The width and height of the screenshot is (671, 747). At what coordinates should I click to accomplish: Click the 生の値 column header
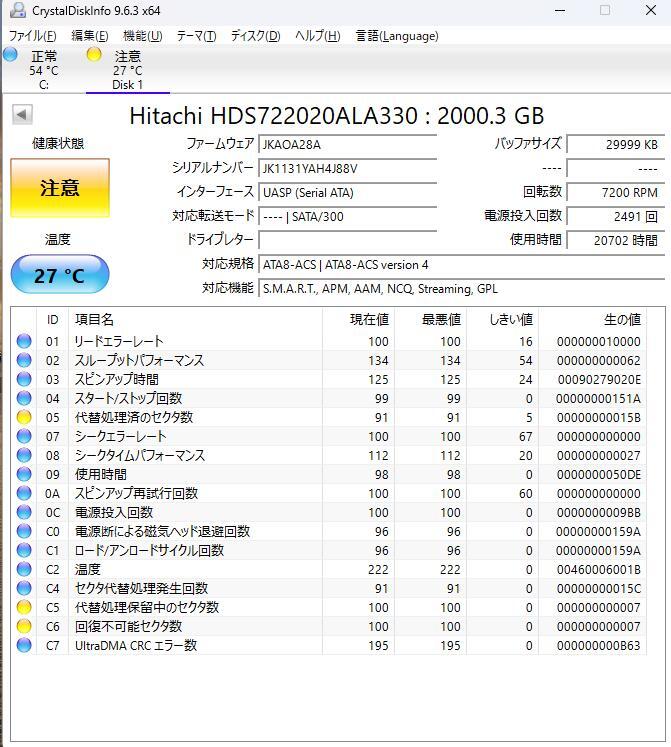coord(621,320)
